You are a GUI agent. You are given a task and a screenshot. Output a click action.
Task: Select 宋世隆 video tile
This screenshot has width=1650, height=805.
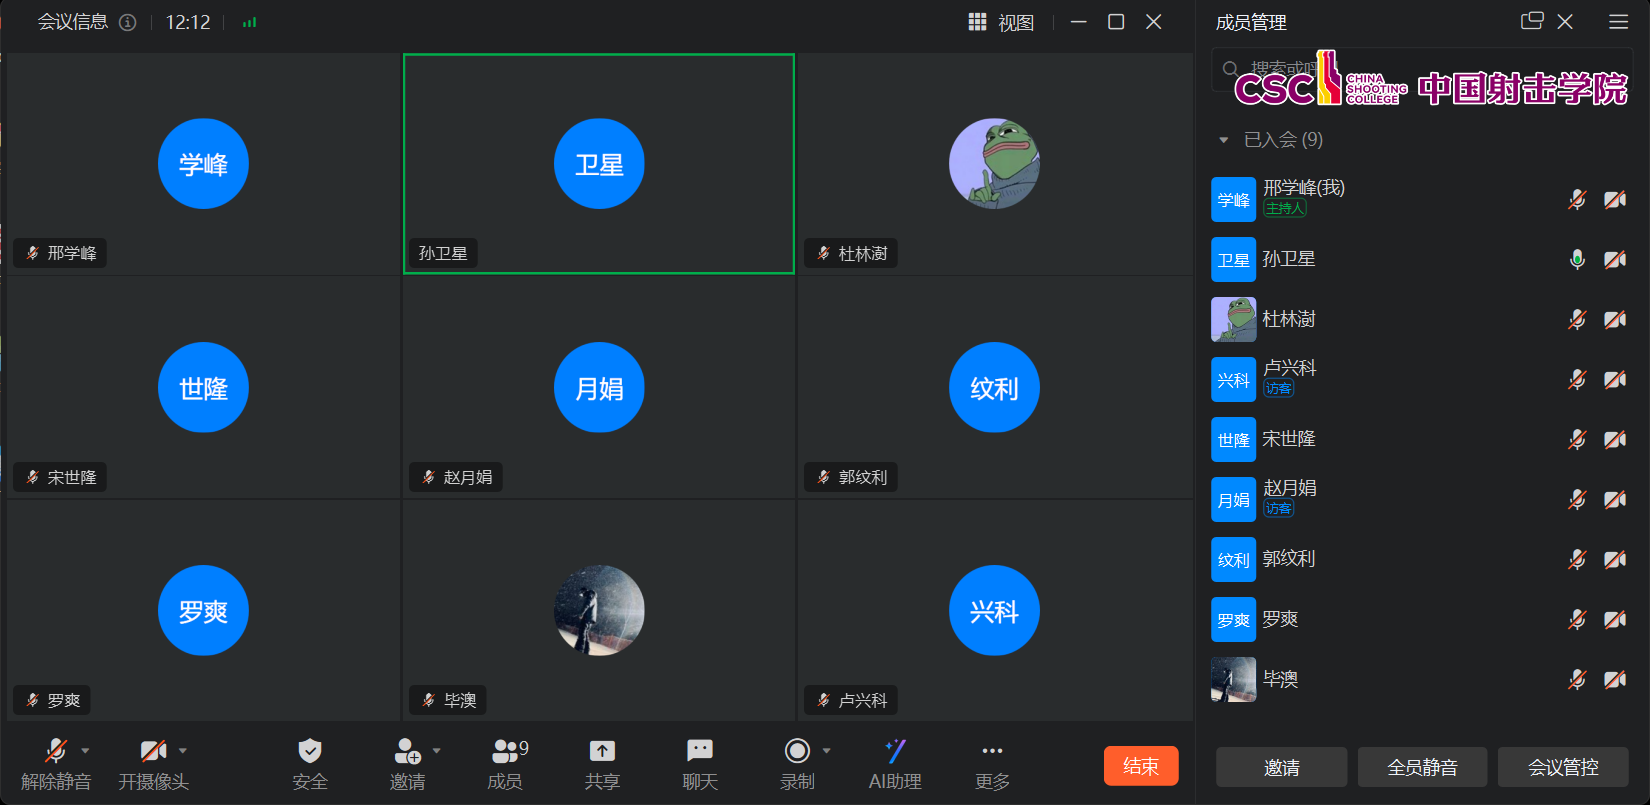203,388
